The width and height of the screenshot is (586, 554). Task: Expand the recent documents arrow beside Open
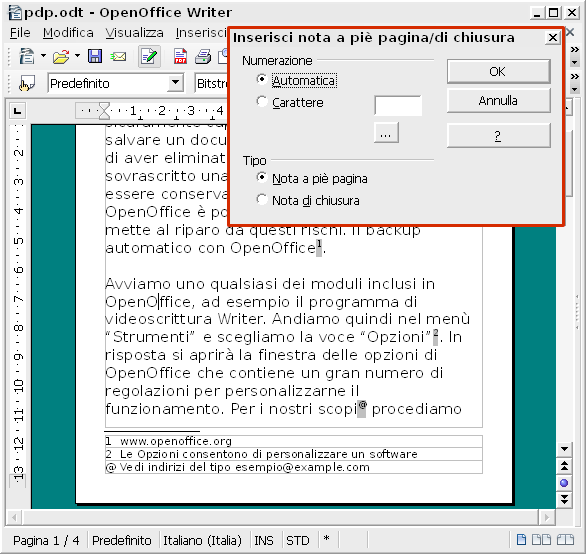coord(77,56)
